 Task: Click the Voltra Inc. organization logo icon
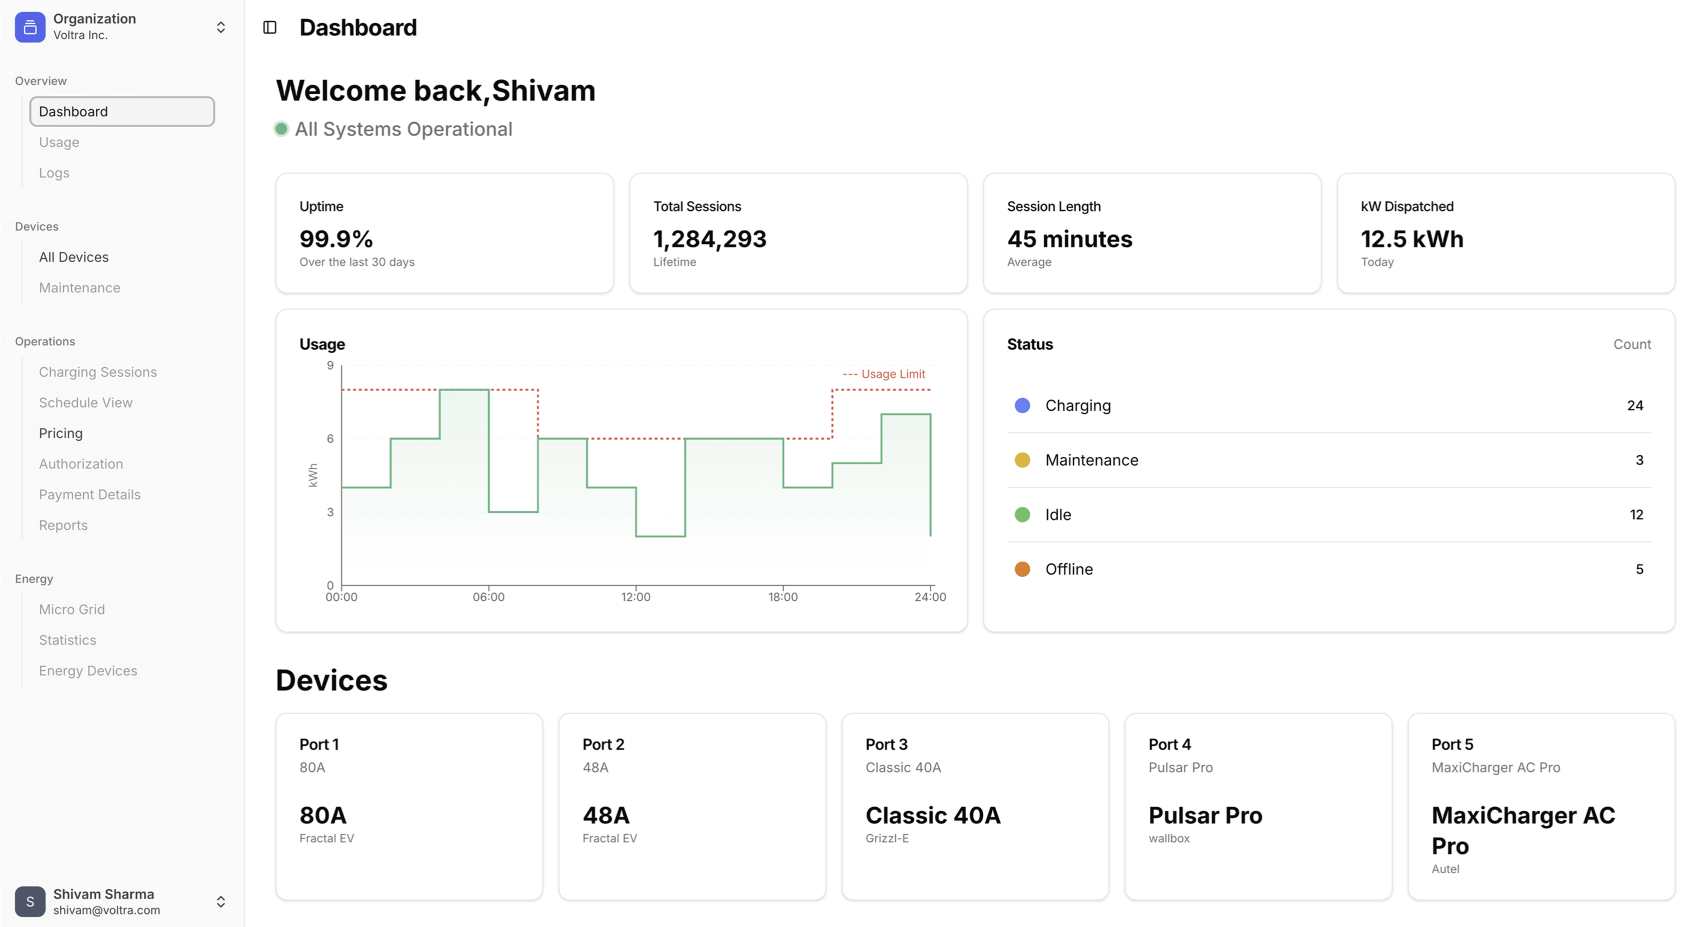click(30, 27)
